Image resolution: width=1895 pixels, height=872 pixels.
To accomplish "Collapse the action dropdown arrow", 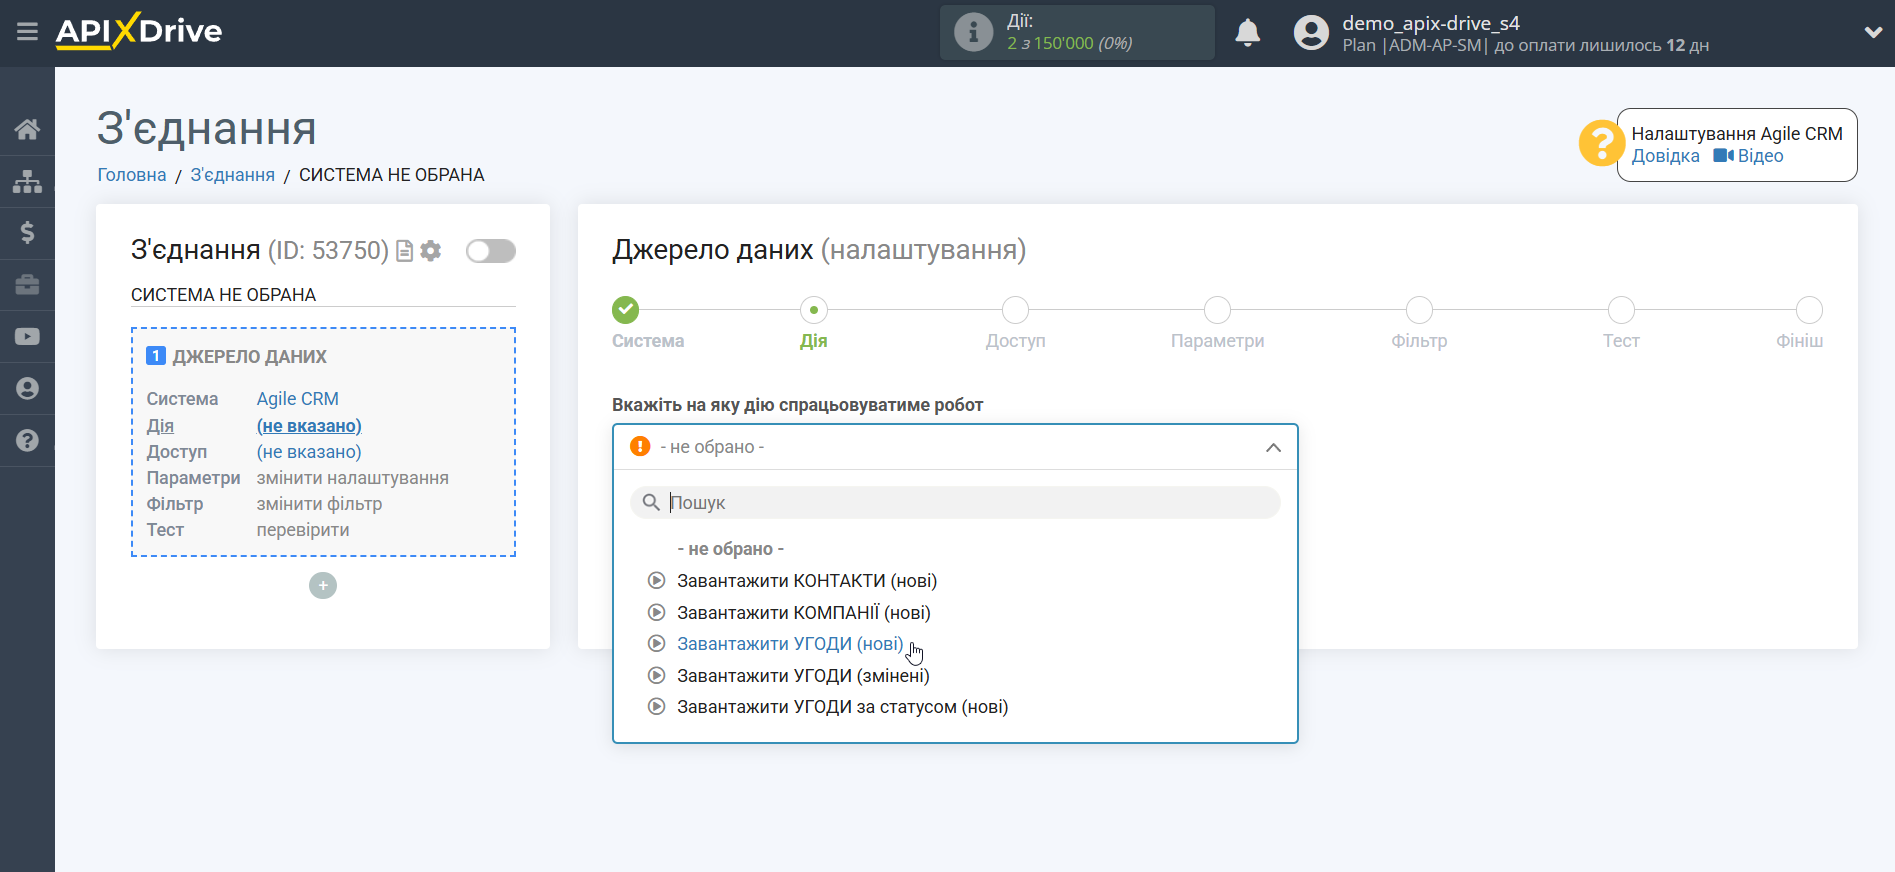I will coord(1273,447).
